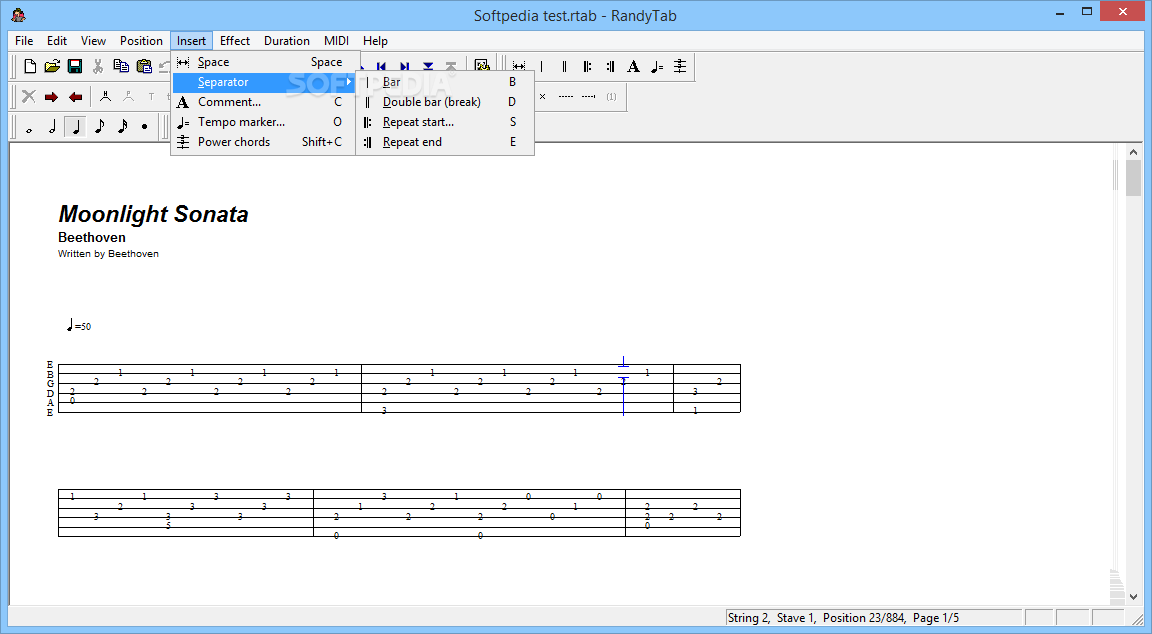The image size is (1152, 634).
Task: Click the grey X delete icon
Action: [29, 96]
